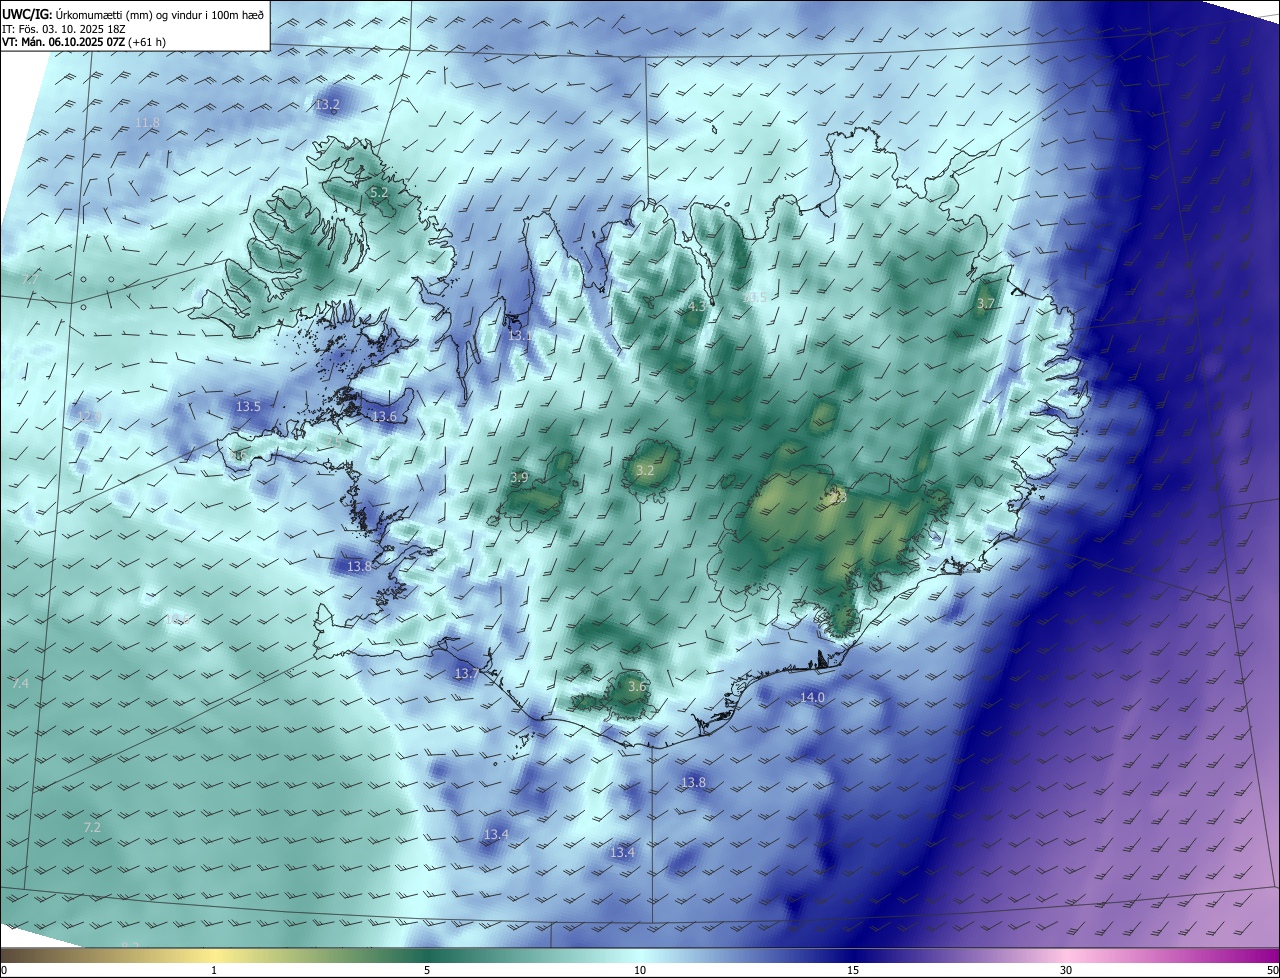
Task: Select the 30 tick on color scale
Action: point(1066,970)
